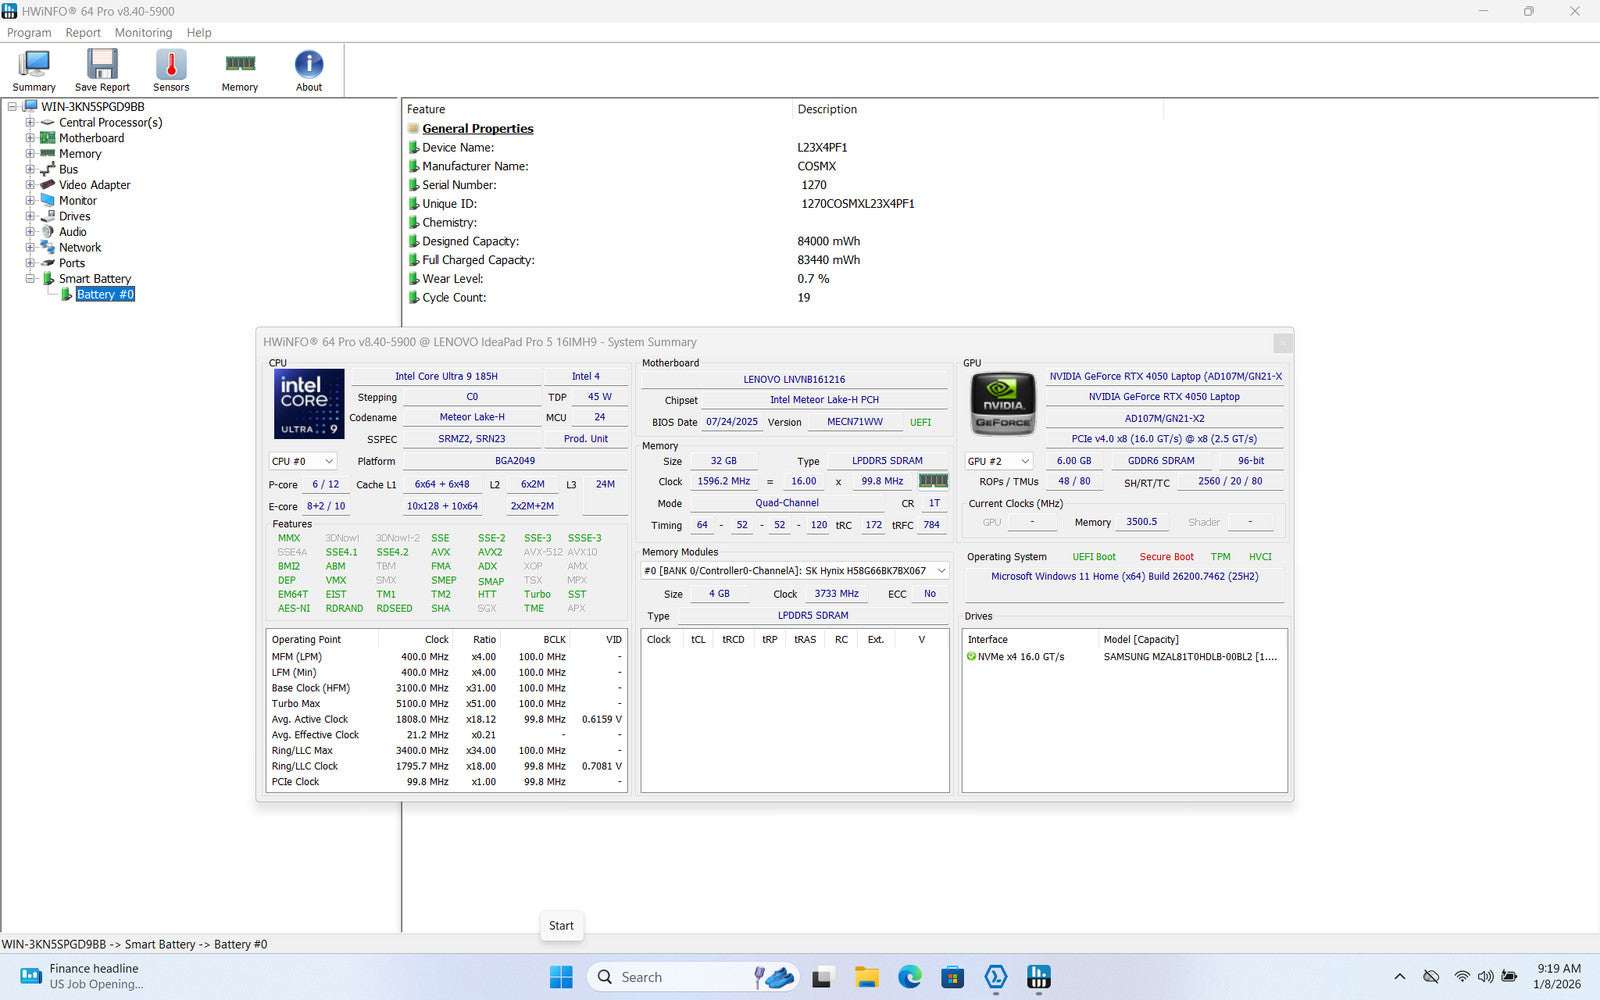1600x1000 pixels.
Task: Click the Windows Start button
Action: pos(561,977)
